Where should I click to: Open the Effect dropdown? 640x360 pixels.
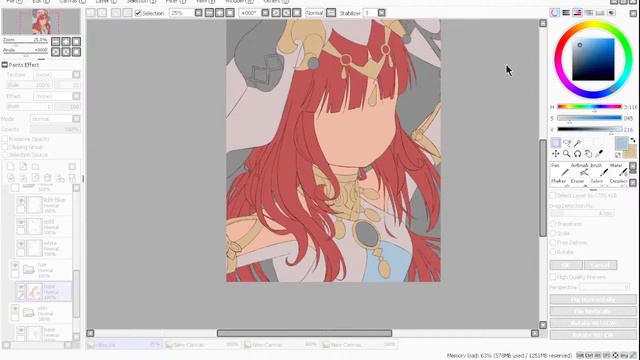76,96
